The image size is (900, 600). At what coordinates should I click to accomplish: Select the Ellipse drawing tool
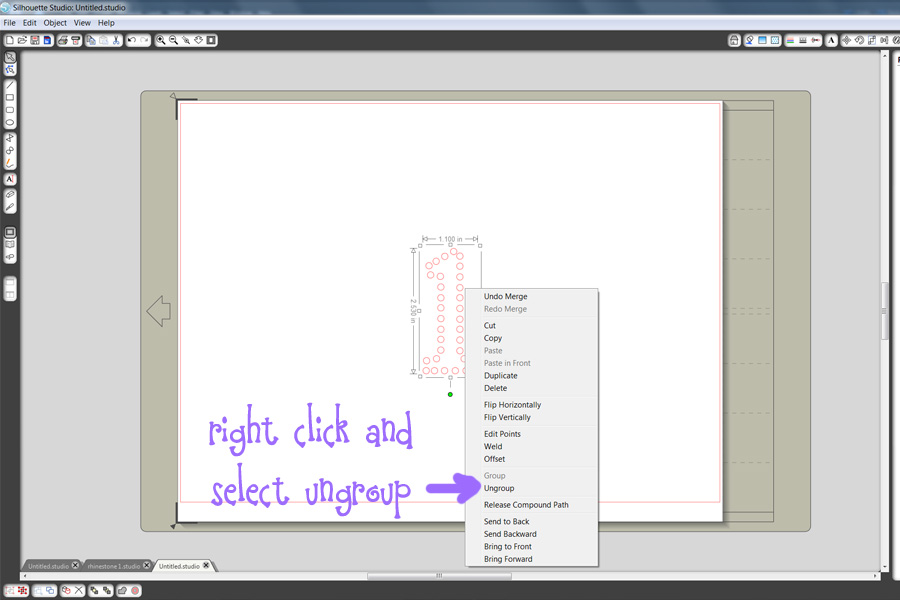10,123
